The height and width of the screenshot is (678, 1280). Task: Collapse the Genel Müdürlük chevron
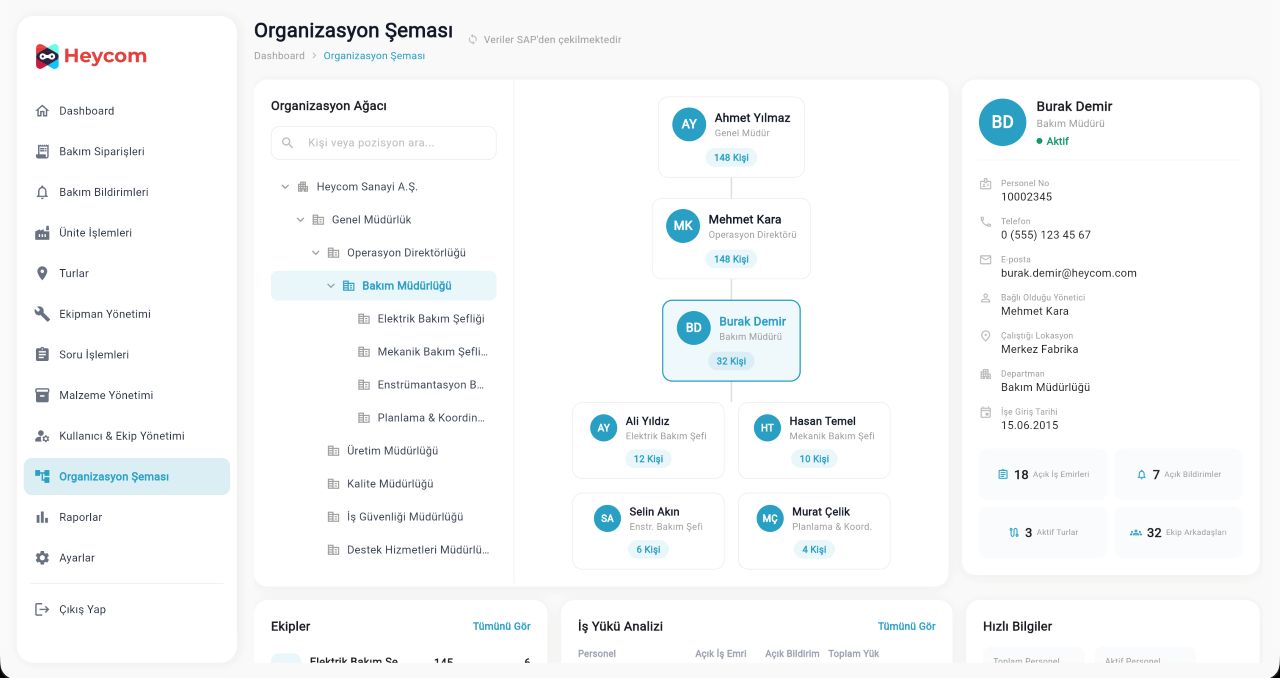(300, 220)
